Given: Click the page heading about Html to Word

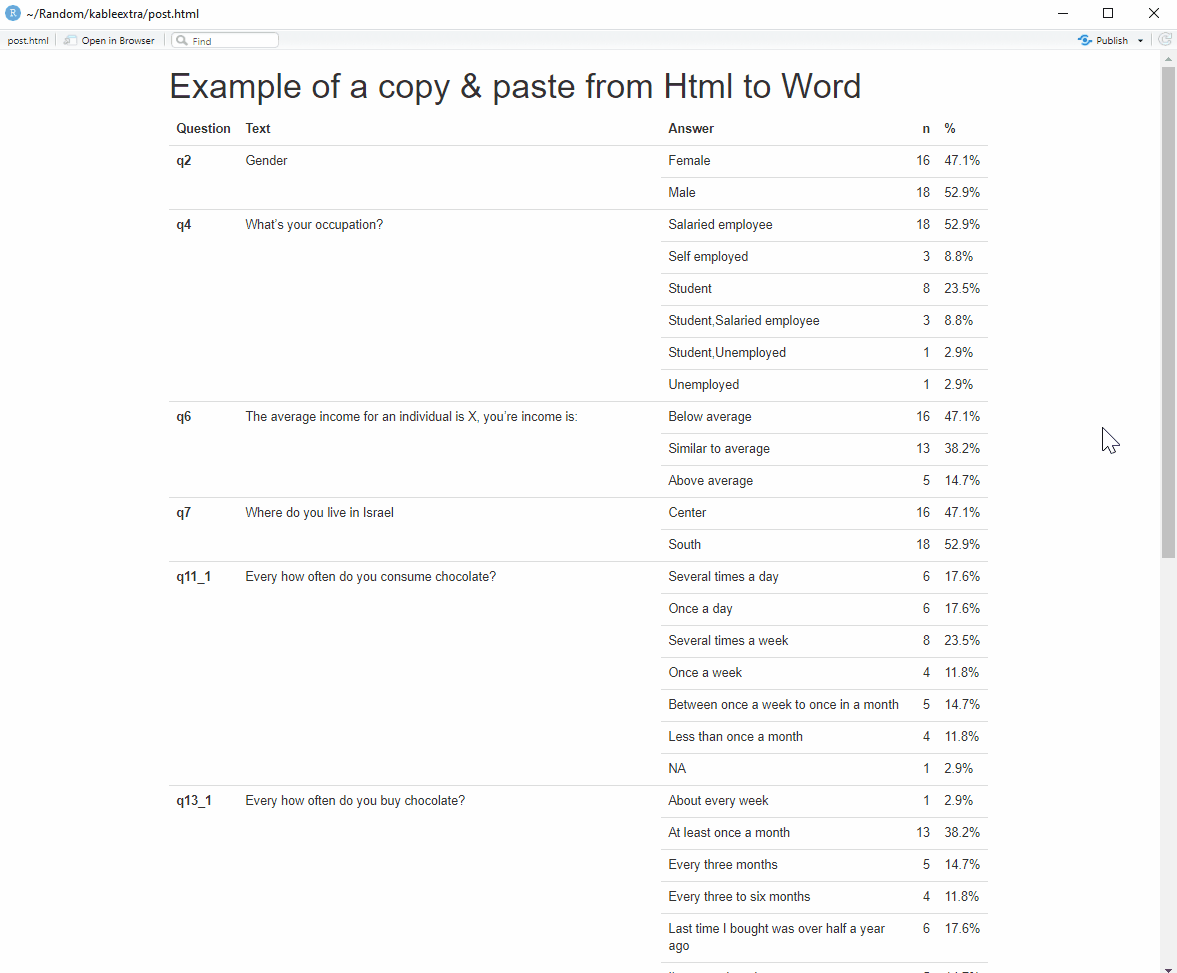Looking at the screenshot, I should coord(515,87).
